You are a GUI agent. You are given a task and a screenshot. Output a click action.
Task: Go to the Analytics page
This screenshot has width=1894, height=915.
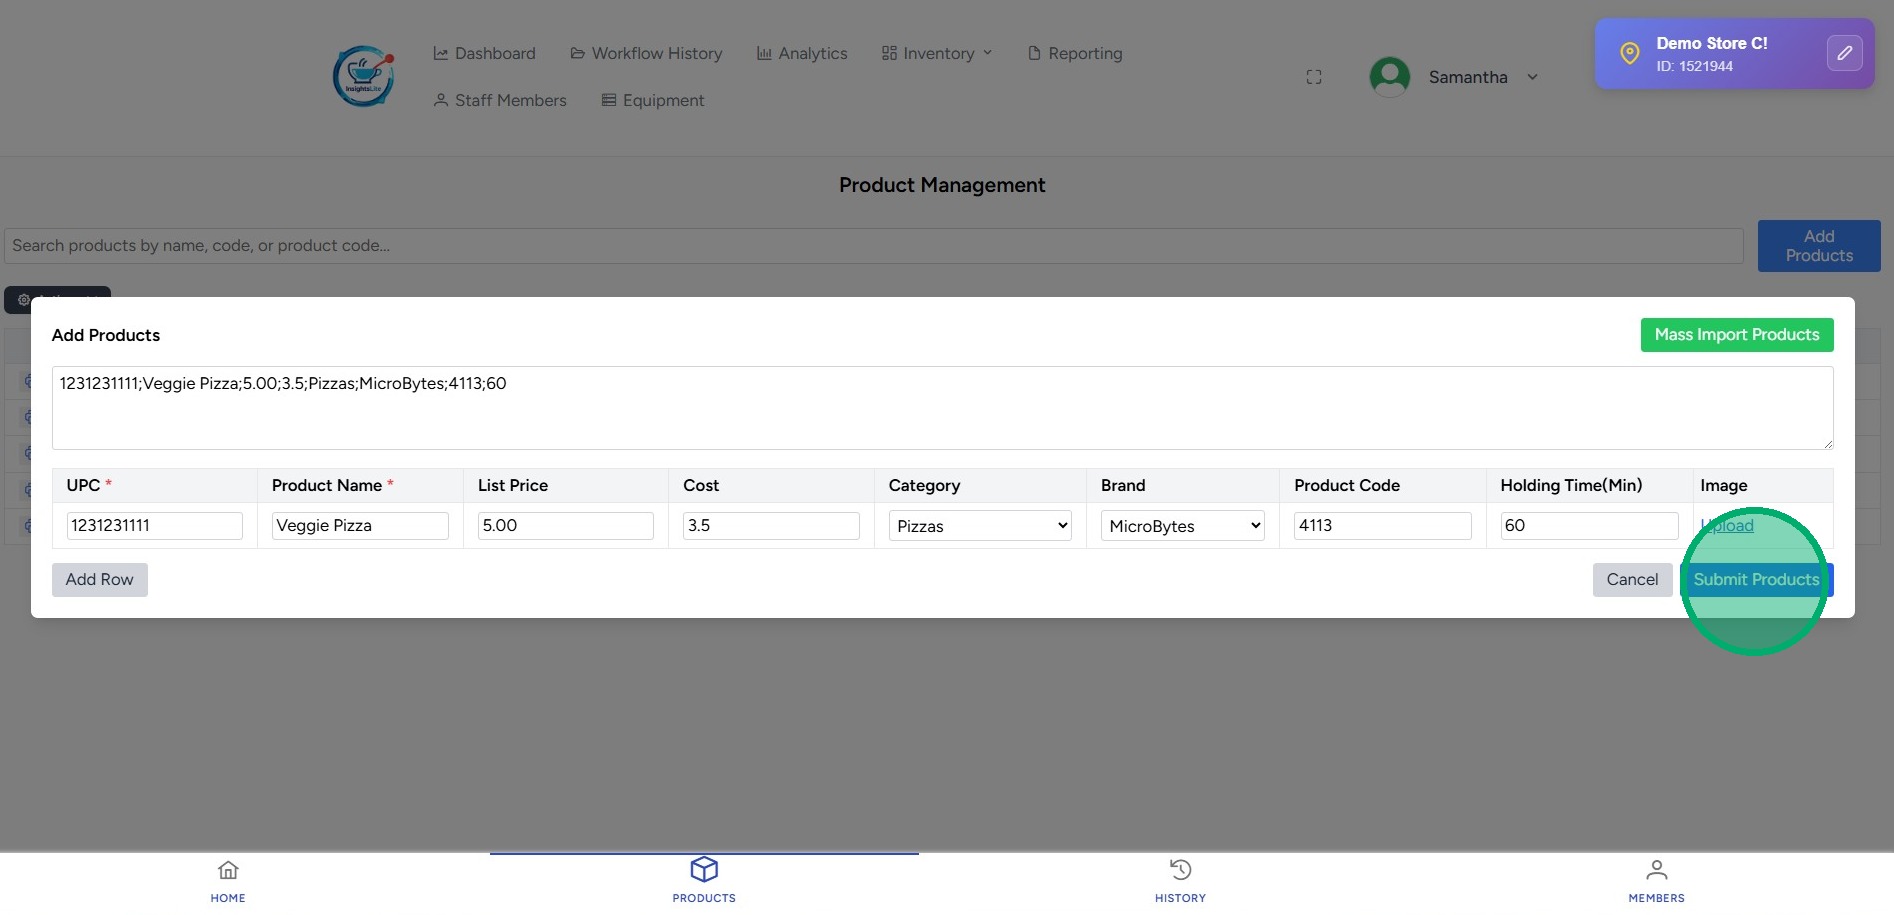[x=802, y=53]
